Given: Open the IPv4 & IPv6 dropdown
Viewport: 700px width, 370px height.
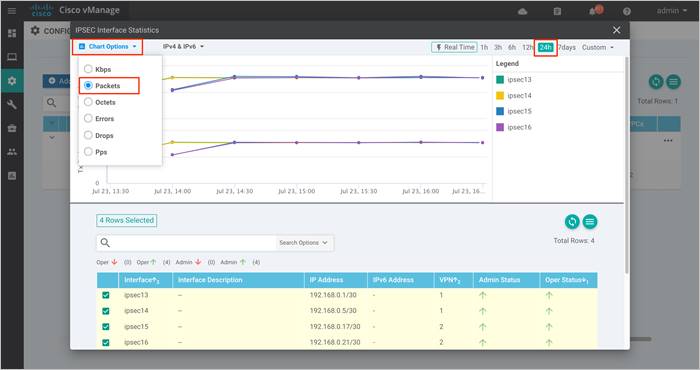Looking at the screenshot, I should click(183, 46).
